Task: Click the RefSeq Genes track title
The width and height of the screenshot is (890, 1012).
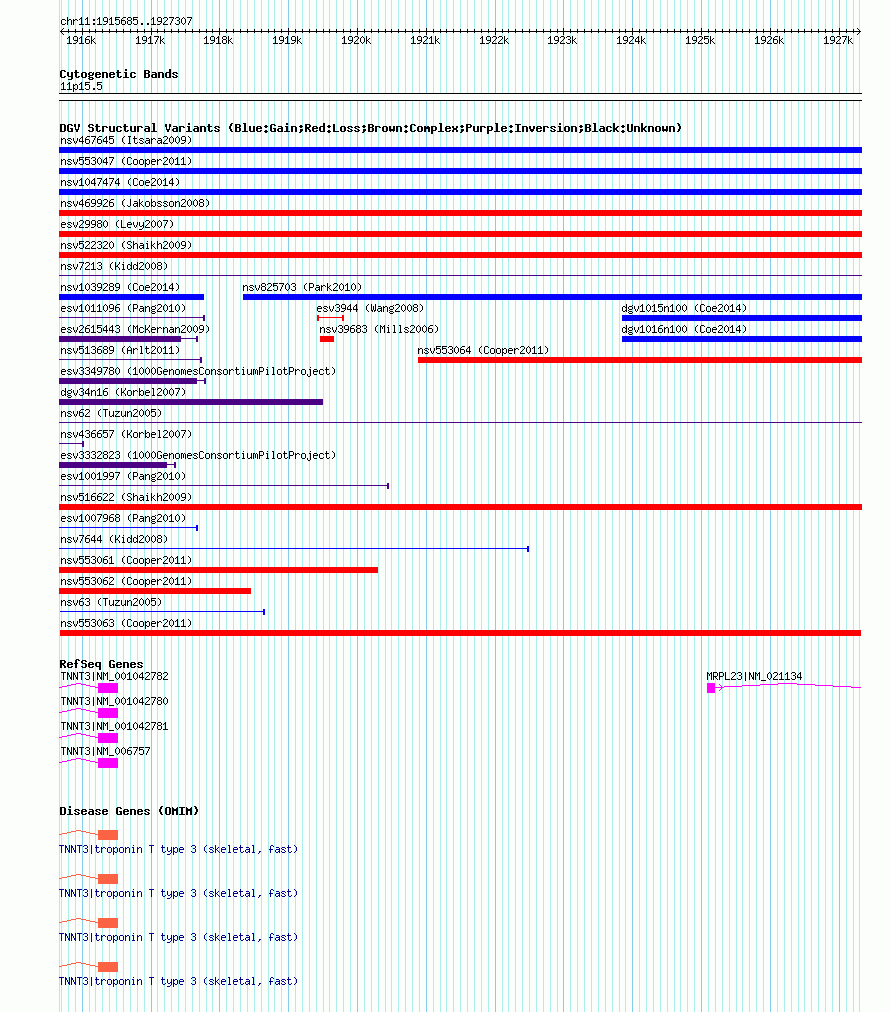Action: click(101, 664)
